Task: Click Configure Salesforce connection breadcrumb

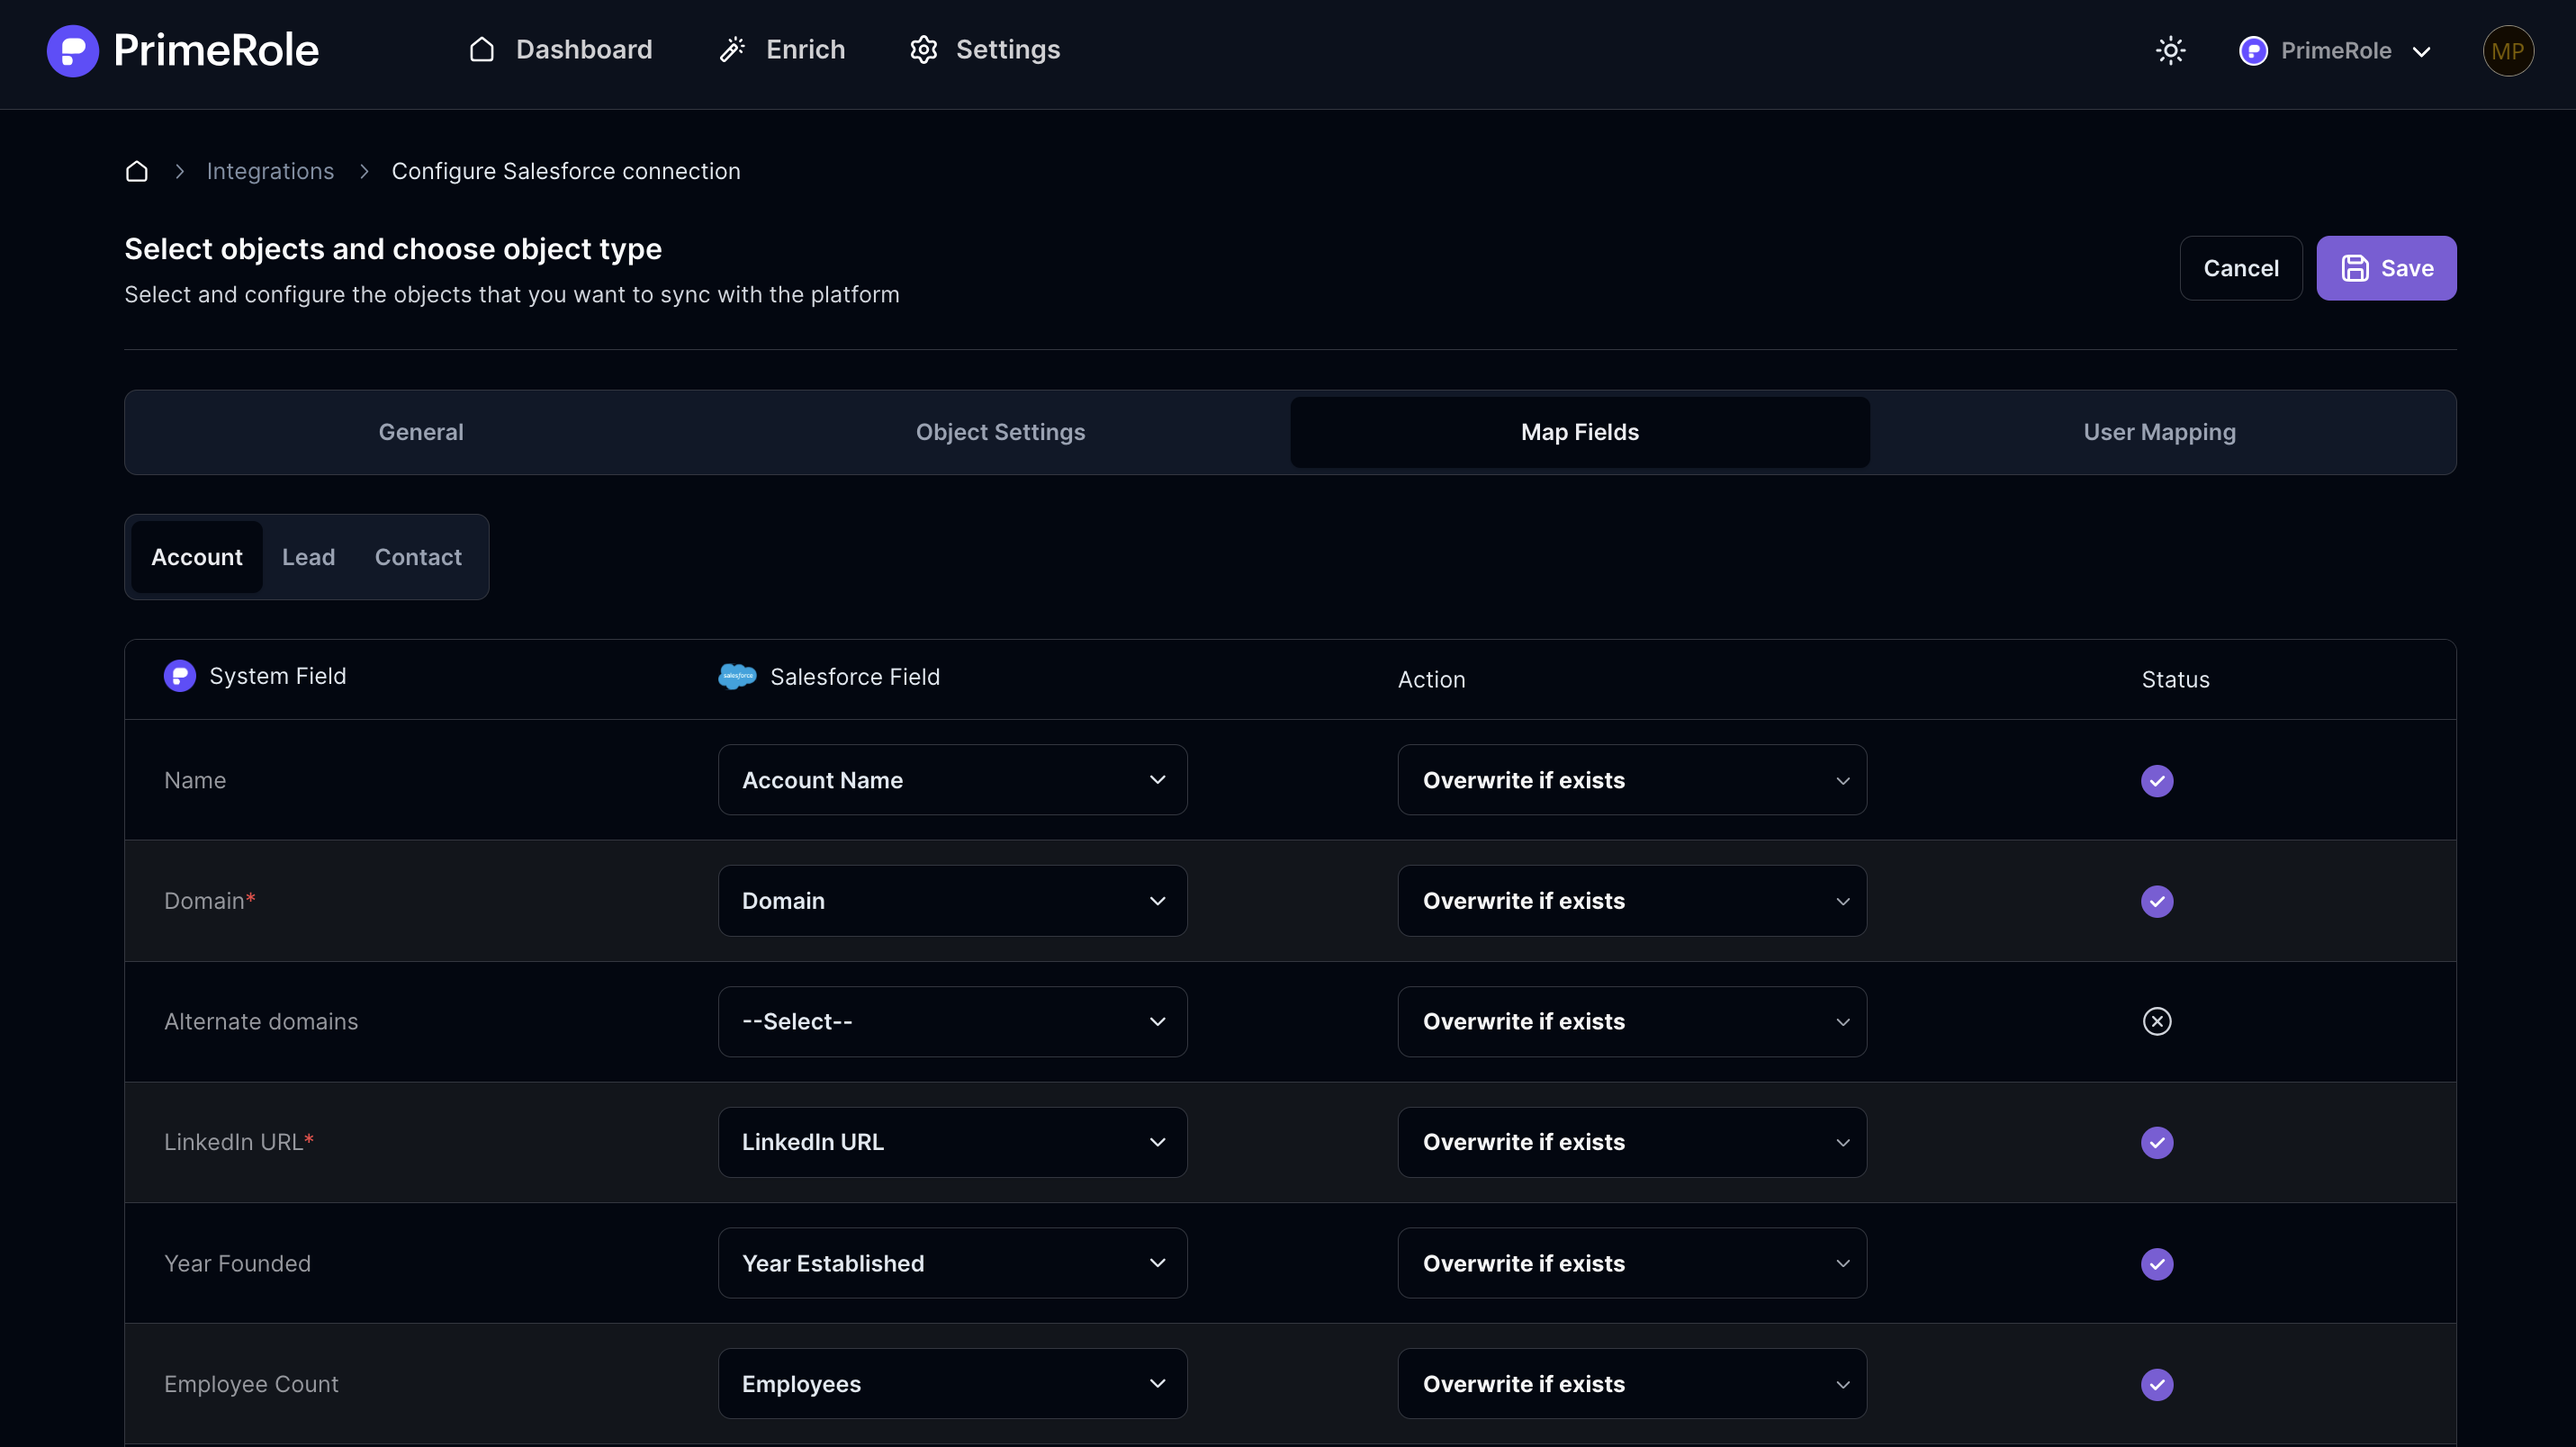Action: click(566, 171)
